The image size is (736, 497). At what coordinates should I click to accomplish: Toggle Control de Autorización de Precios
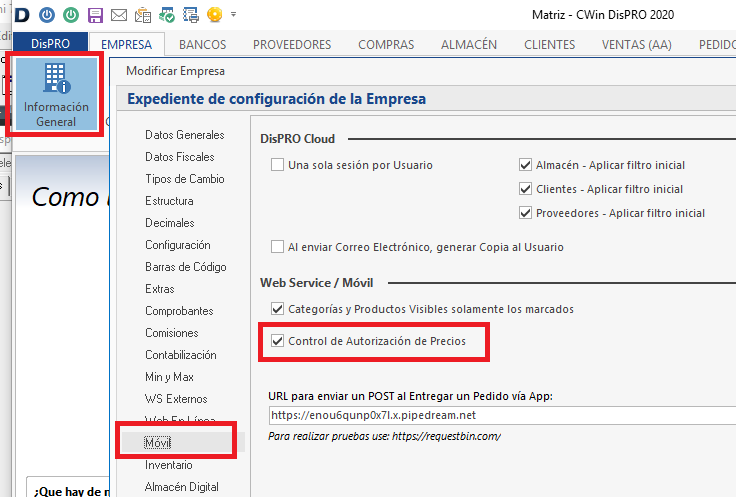click(277, 341)
